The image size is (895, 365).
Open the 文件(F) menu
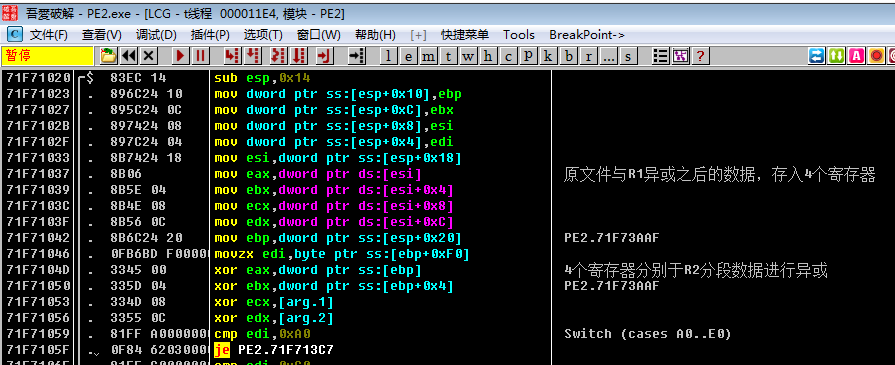(49, 35)
